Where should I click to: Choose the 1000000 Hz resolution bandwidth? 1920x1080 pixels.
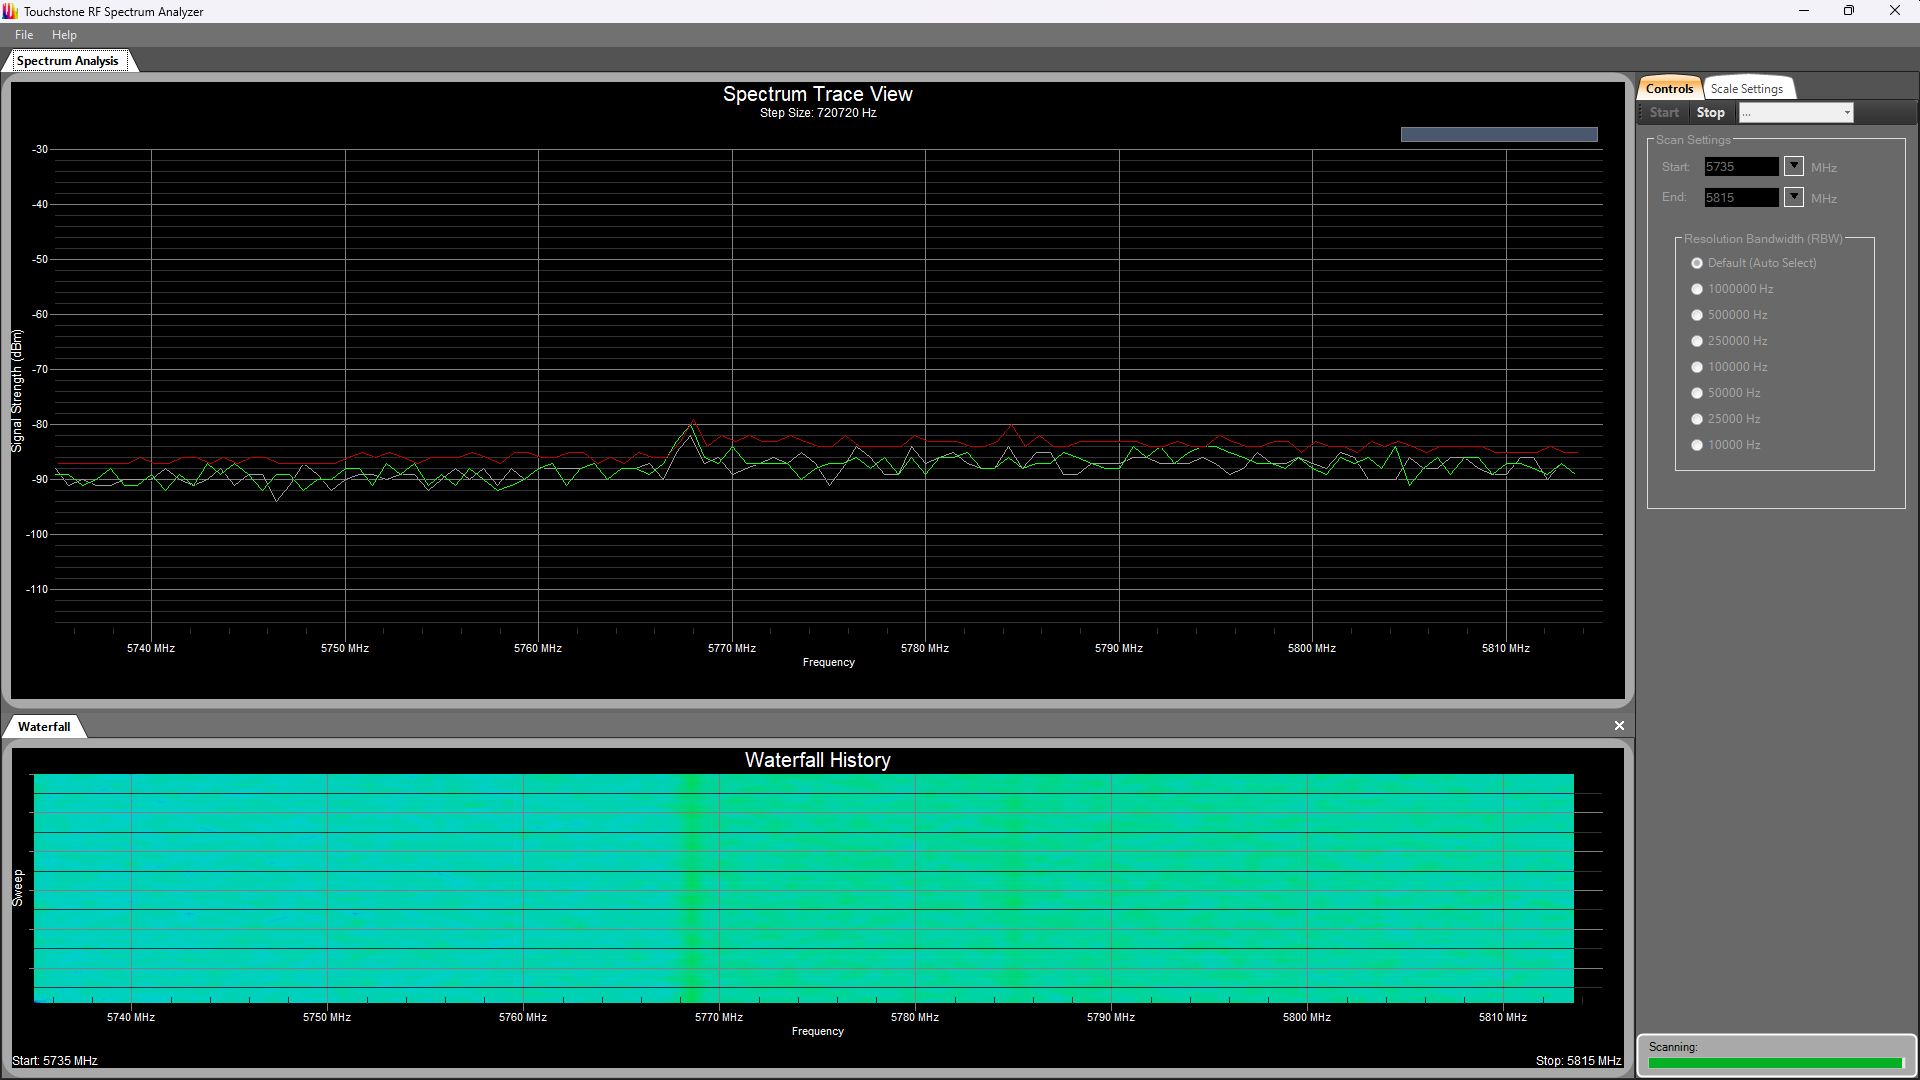coord(1697,289)
